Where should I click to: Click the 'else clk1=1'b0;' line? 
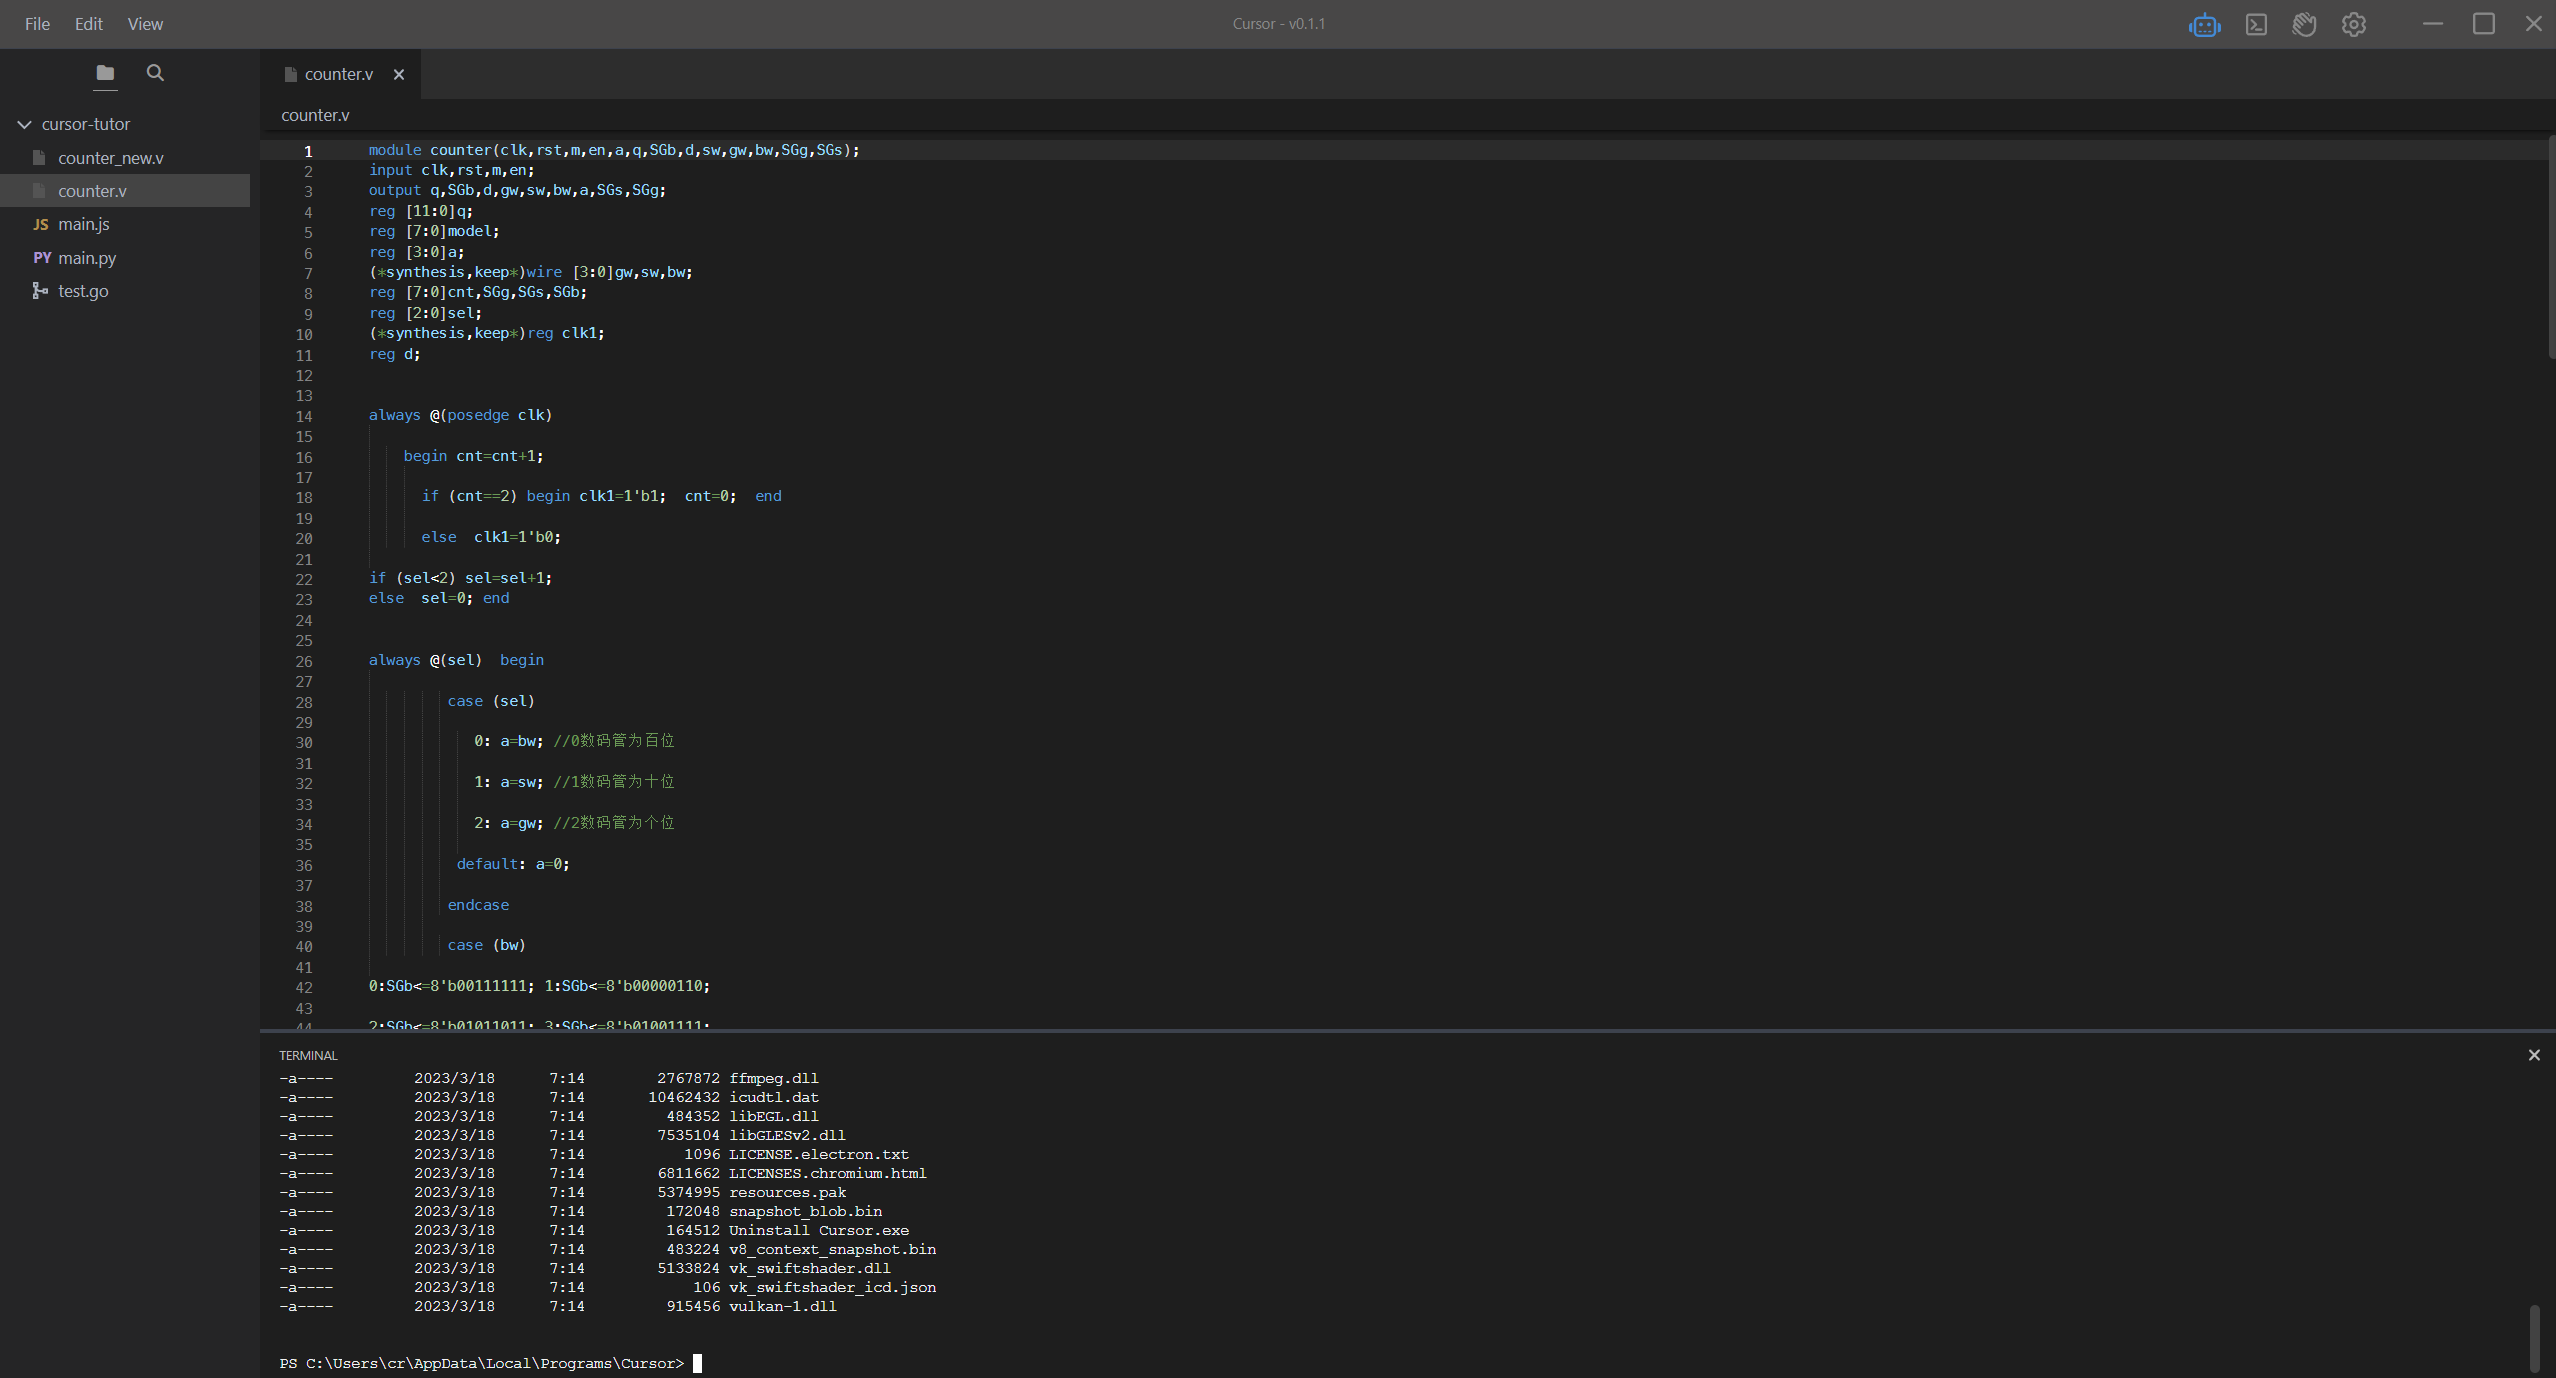491,537
